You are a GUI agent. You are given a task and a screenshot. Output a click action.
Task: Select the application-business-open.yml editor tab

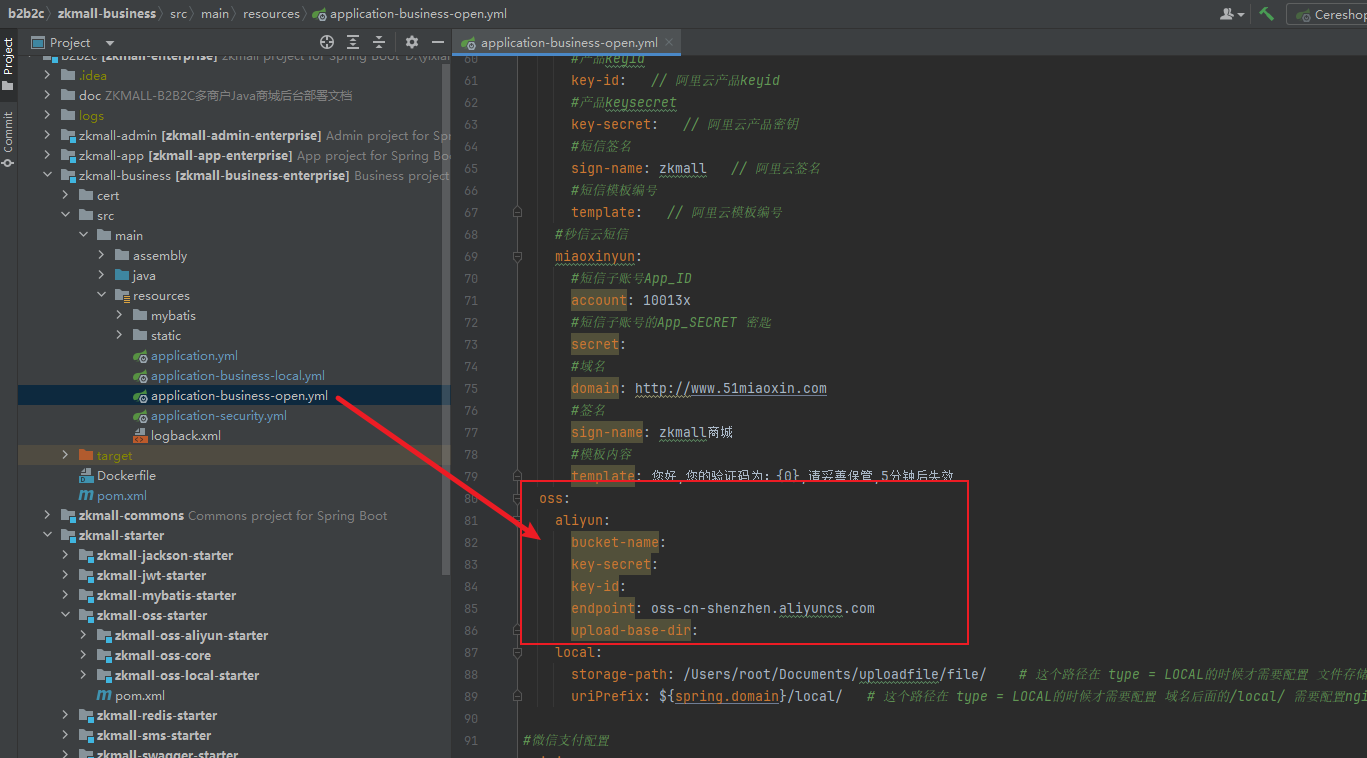[569, 42]
